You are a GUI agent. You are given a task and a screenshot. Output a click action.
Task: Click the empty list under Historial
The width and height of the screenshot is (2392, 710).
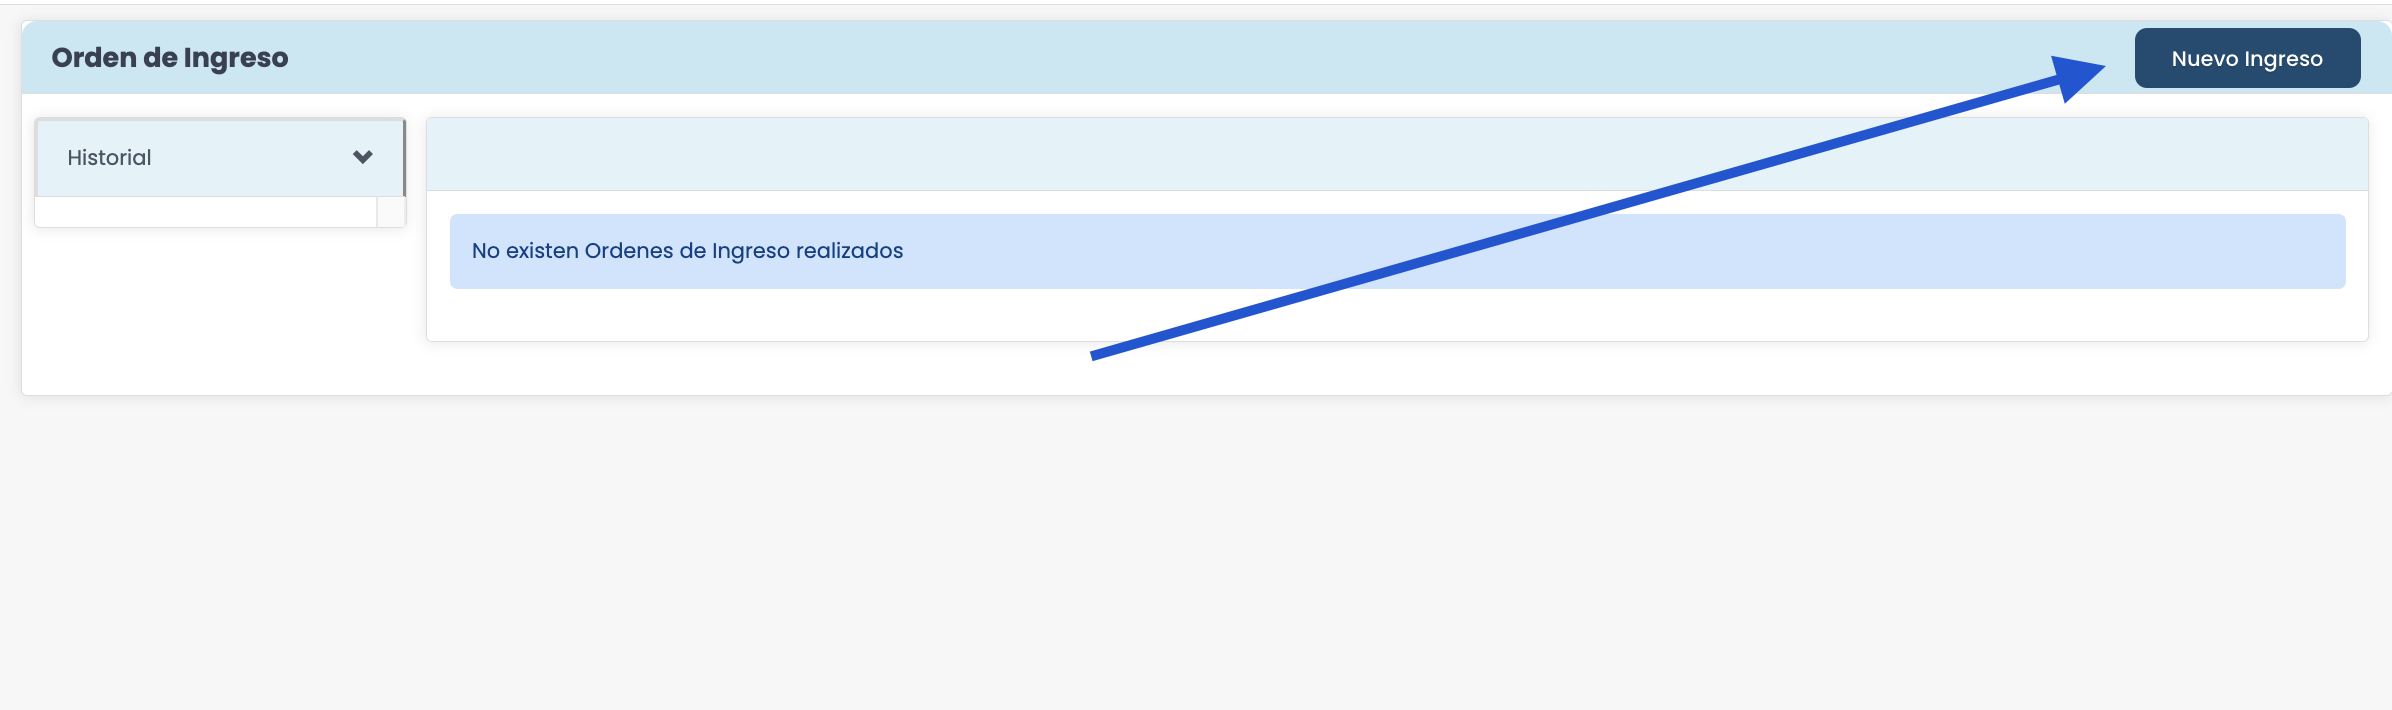click(206, 212)
